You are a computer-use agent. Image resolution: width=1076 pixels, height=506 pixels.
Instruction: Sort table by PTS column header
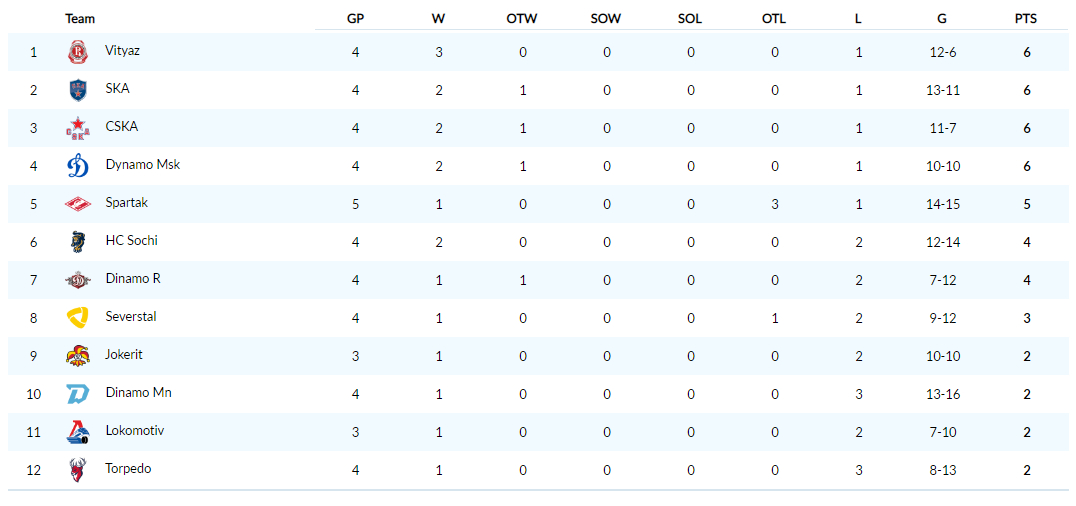pyautogui.click(x=1026, y=19)
